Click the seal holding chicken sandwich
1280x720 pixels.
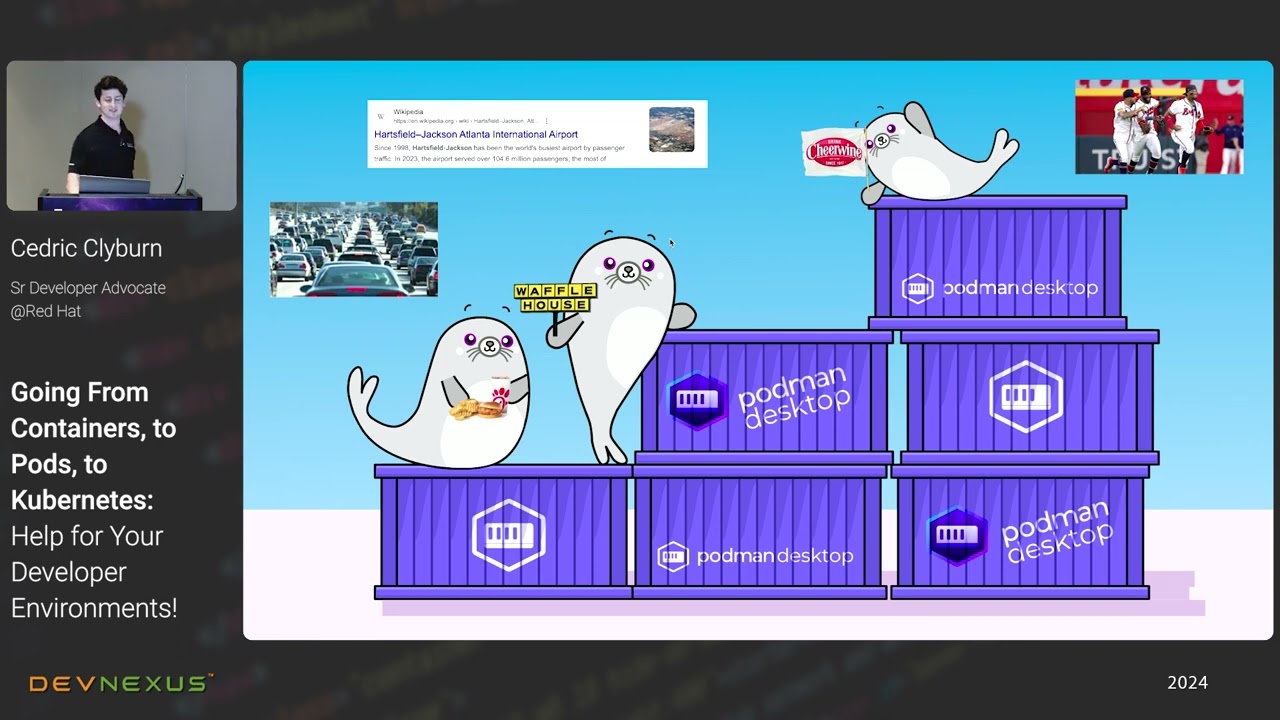[440, 392]
